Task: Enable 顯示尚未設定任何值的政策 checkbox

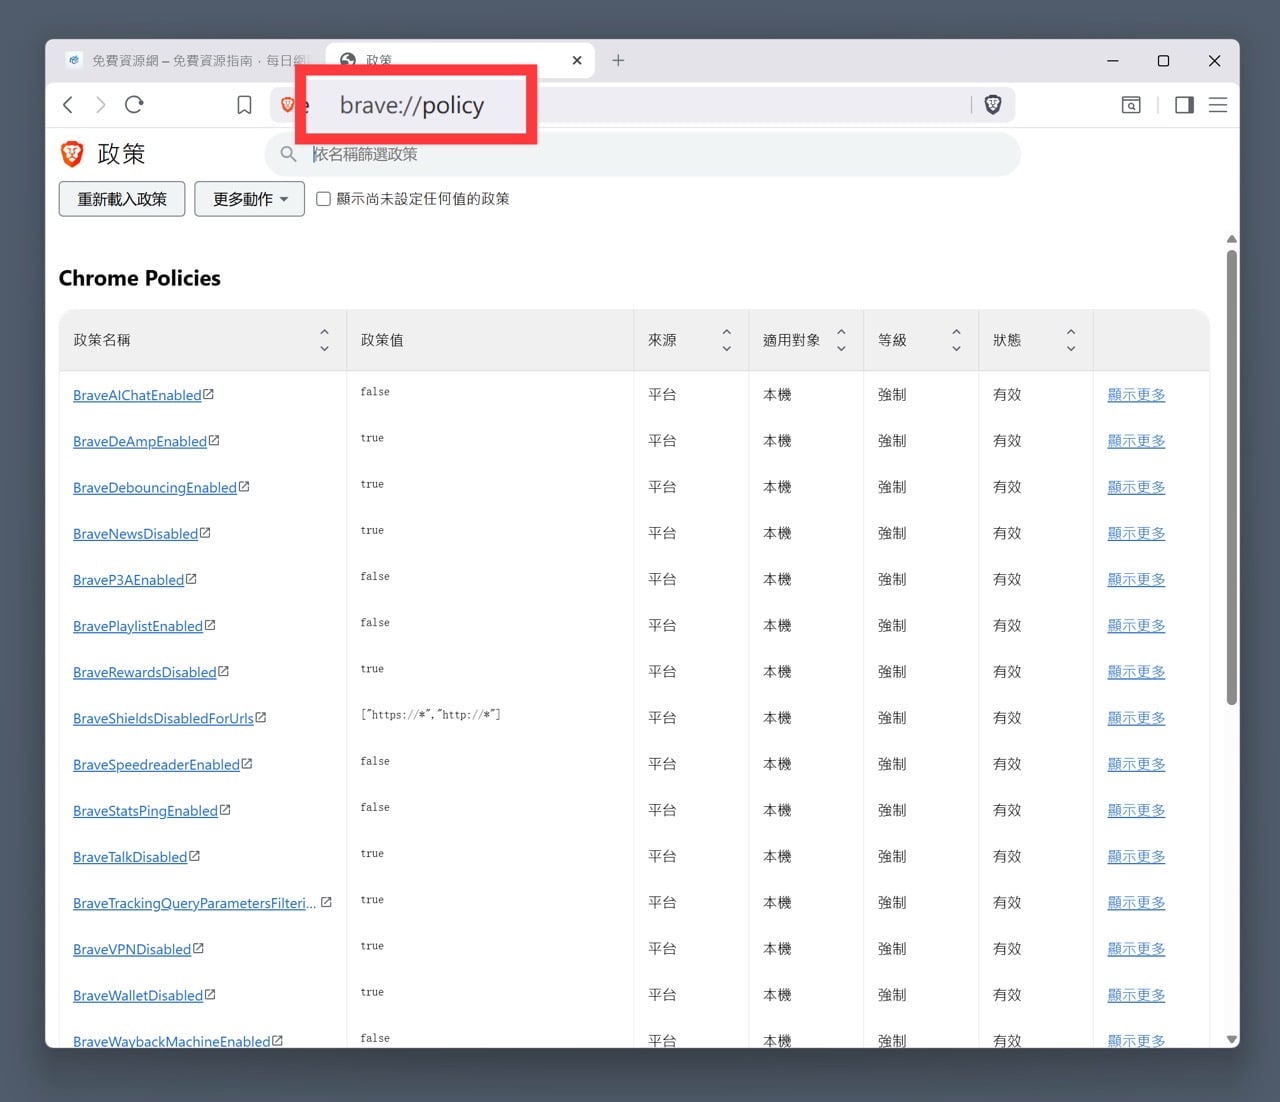Action: click(x=323, y=199)
